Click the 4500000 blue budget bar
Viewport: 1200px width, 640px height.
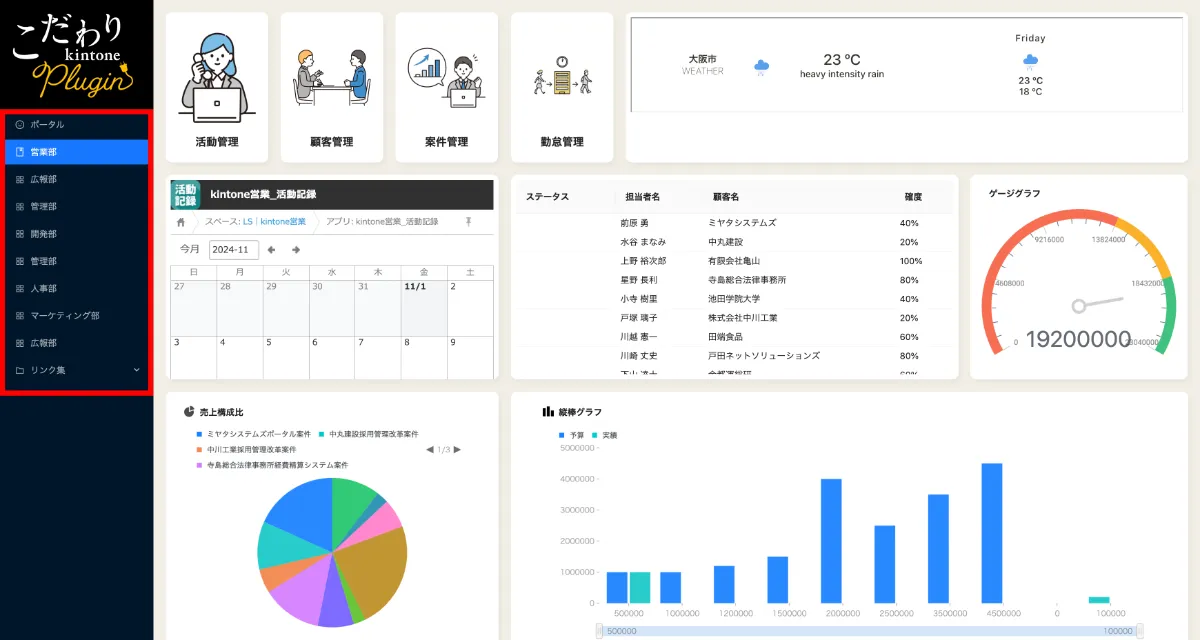tap(992, 533)
